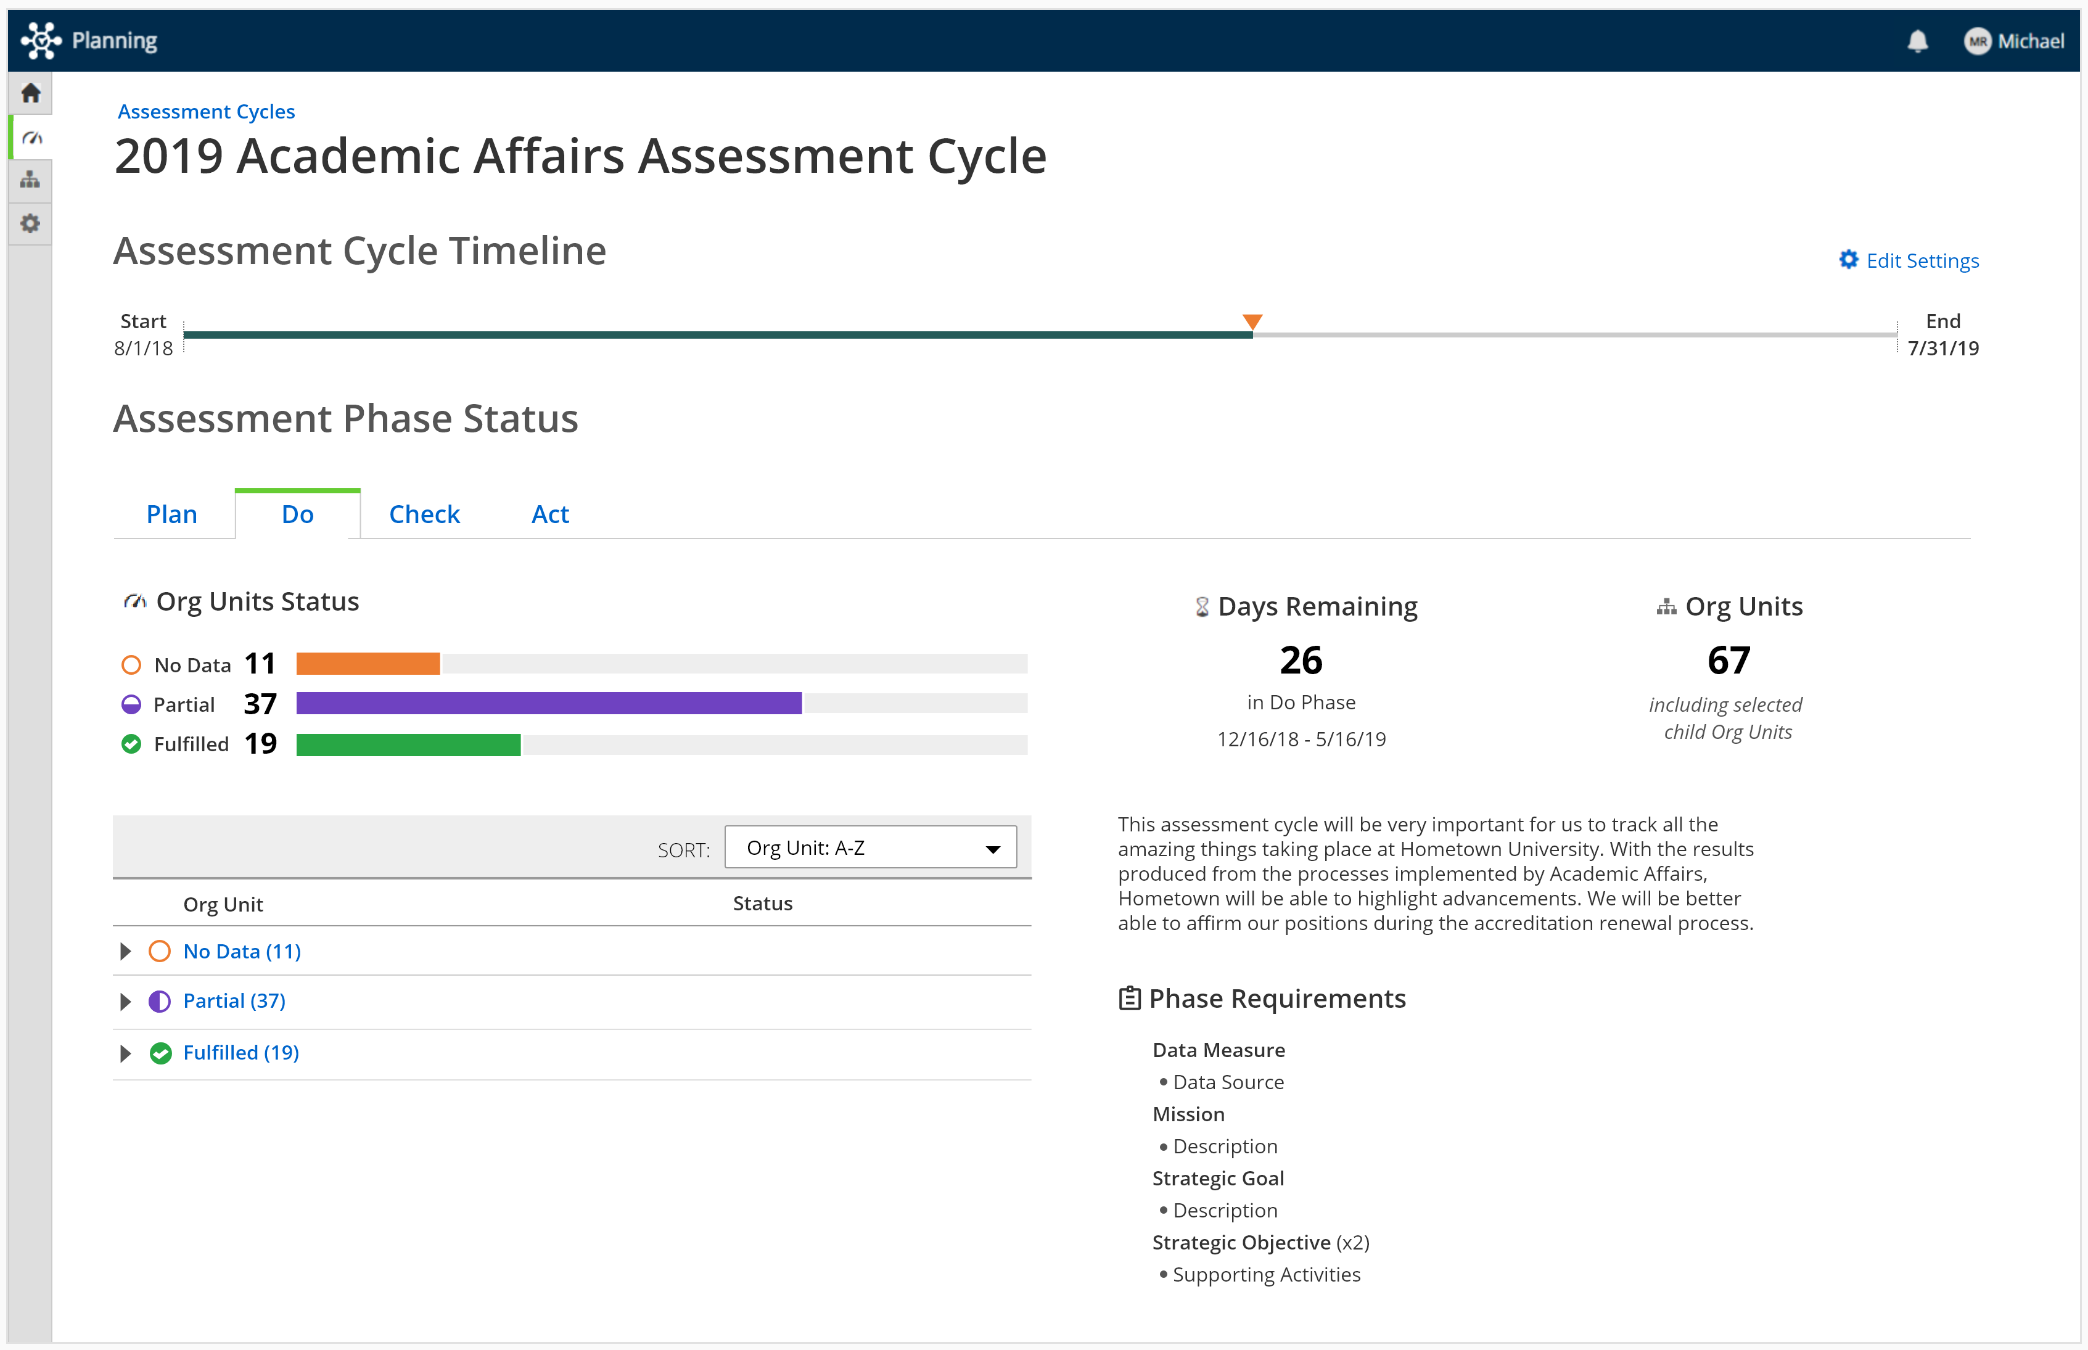Click the Planning logo in the top bar
This screenshot has width=2088, height=1350.
coord(92,40)
